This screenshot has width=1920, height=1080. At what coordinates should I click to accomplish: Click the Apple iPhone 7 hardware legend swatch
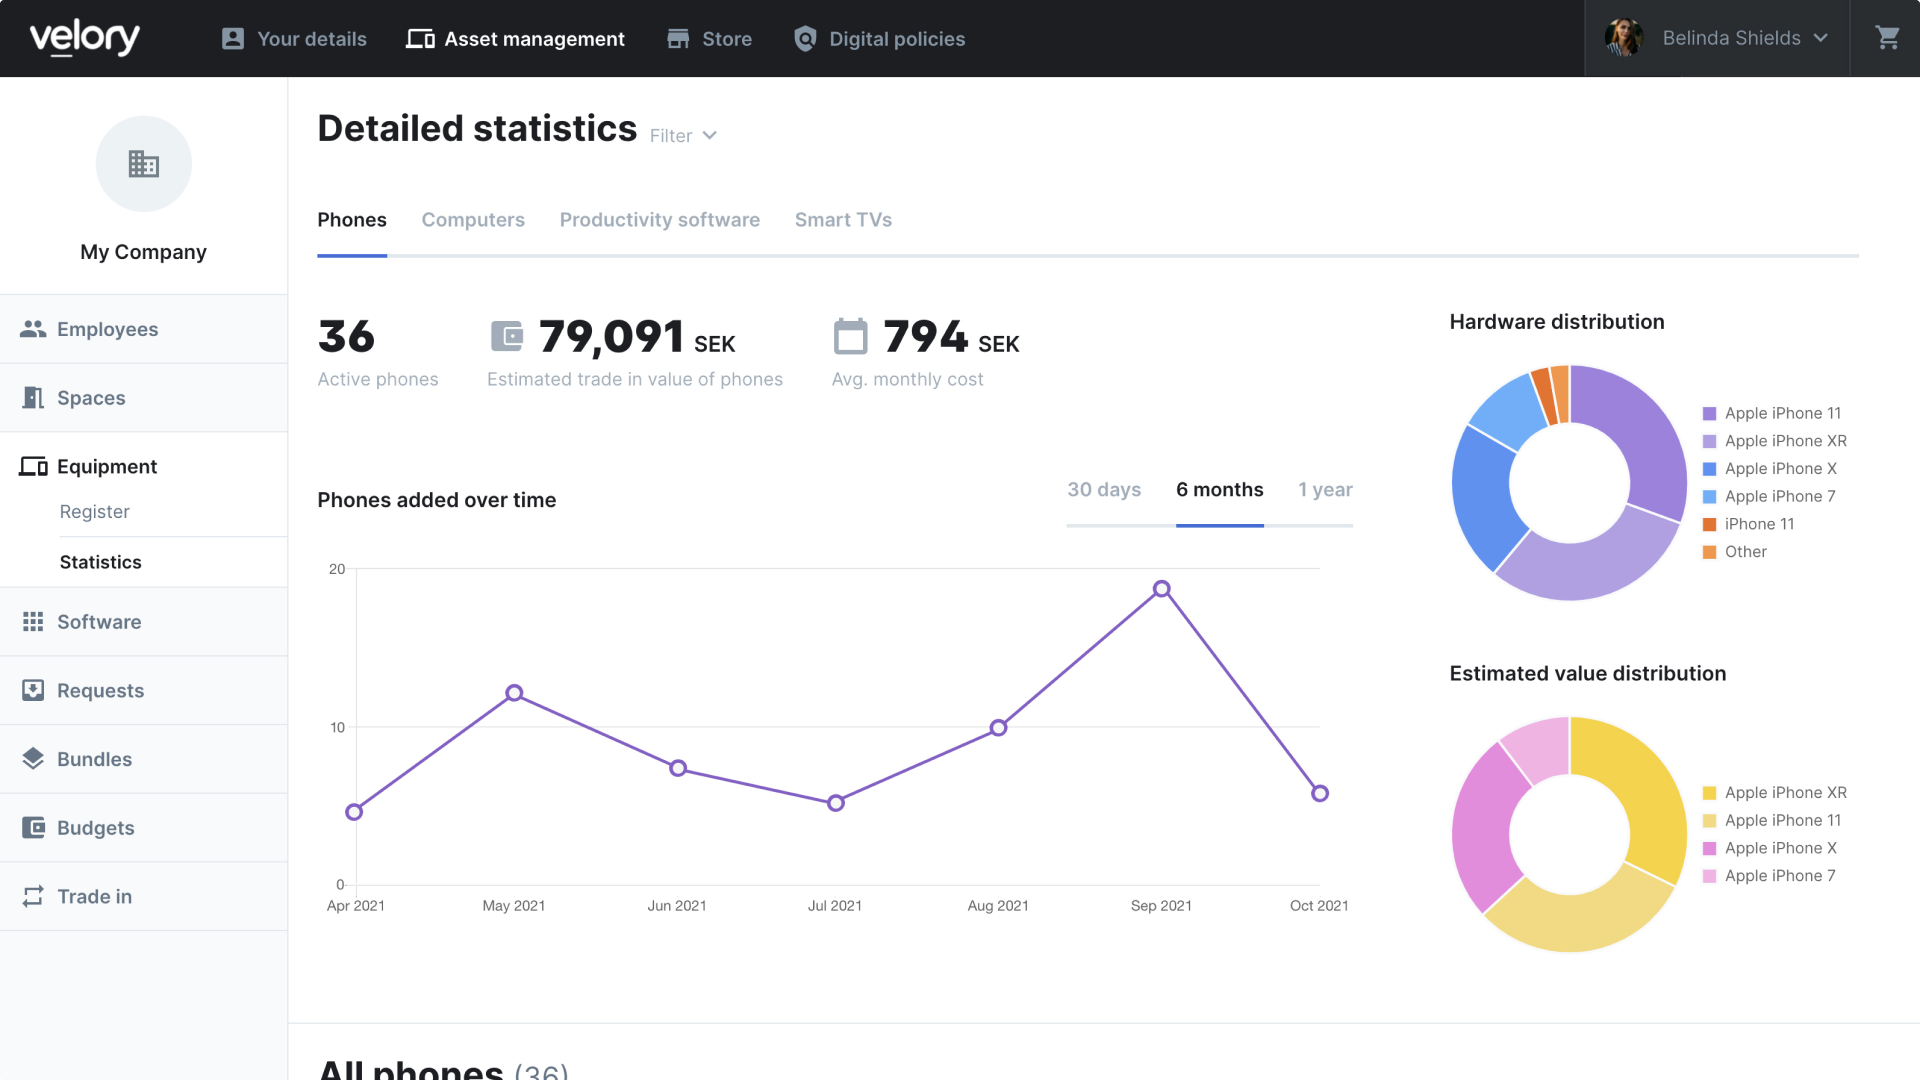[x=1709, y=497]
